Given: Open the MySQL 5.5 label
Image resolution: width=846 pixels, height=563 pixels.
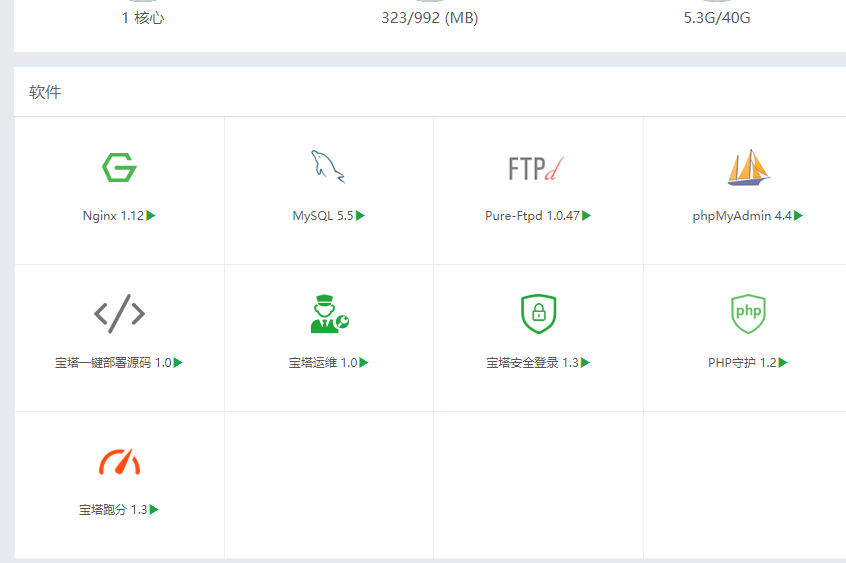Looking at the screenshot, I should click(323, 216).
